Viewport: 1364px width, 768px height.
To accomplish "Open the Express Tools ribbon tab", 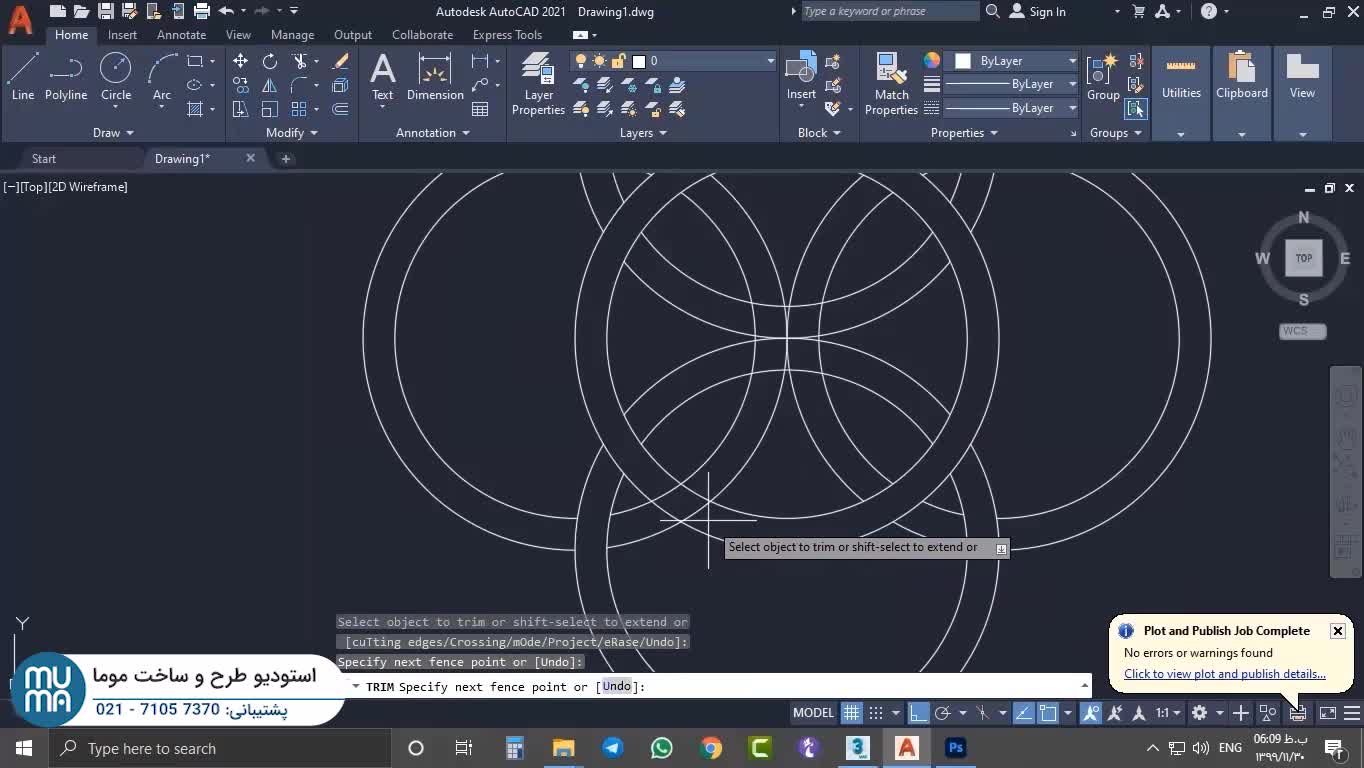I will 507,35.
